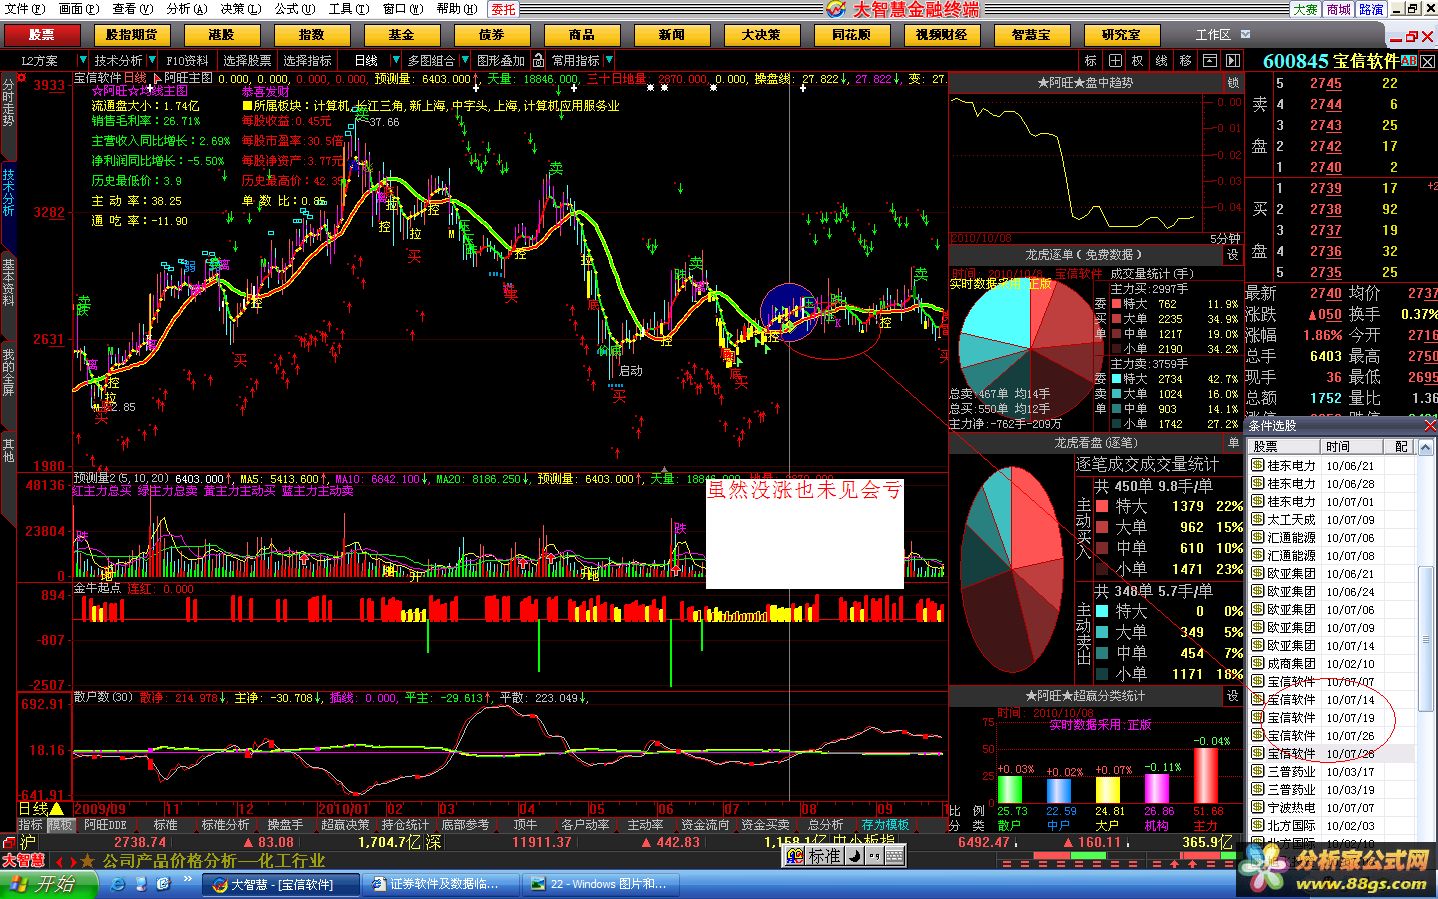Click the play-to-end toolbar icon
This screenshot has width=1438, height=899.
pos(1232,61)
